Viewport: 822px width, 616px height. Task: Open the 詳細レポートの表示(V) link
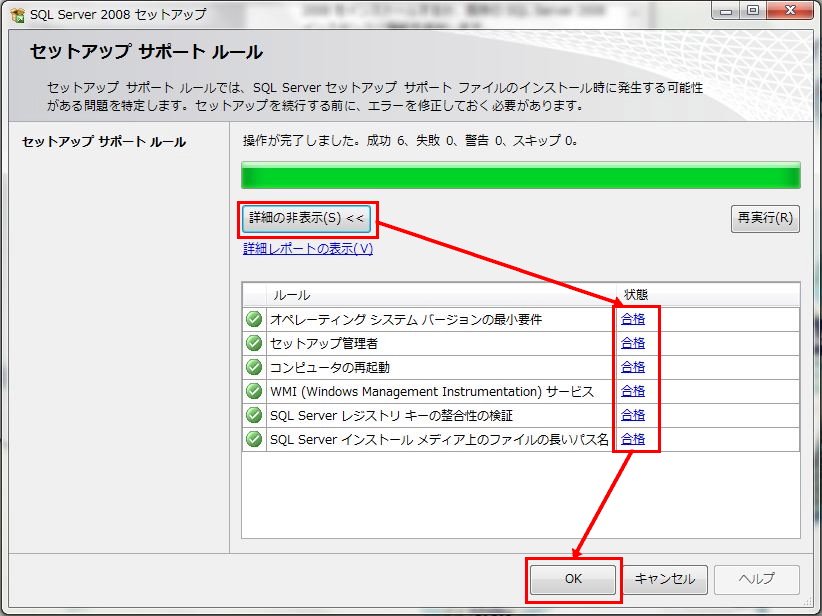tap(308, 249)
